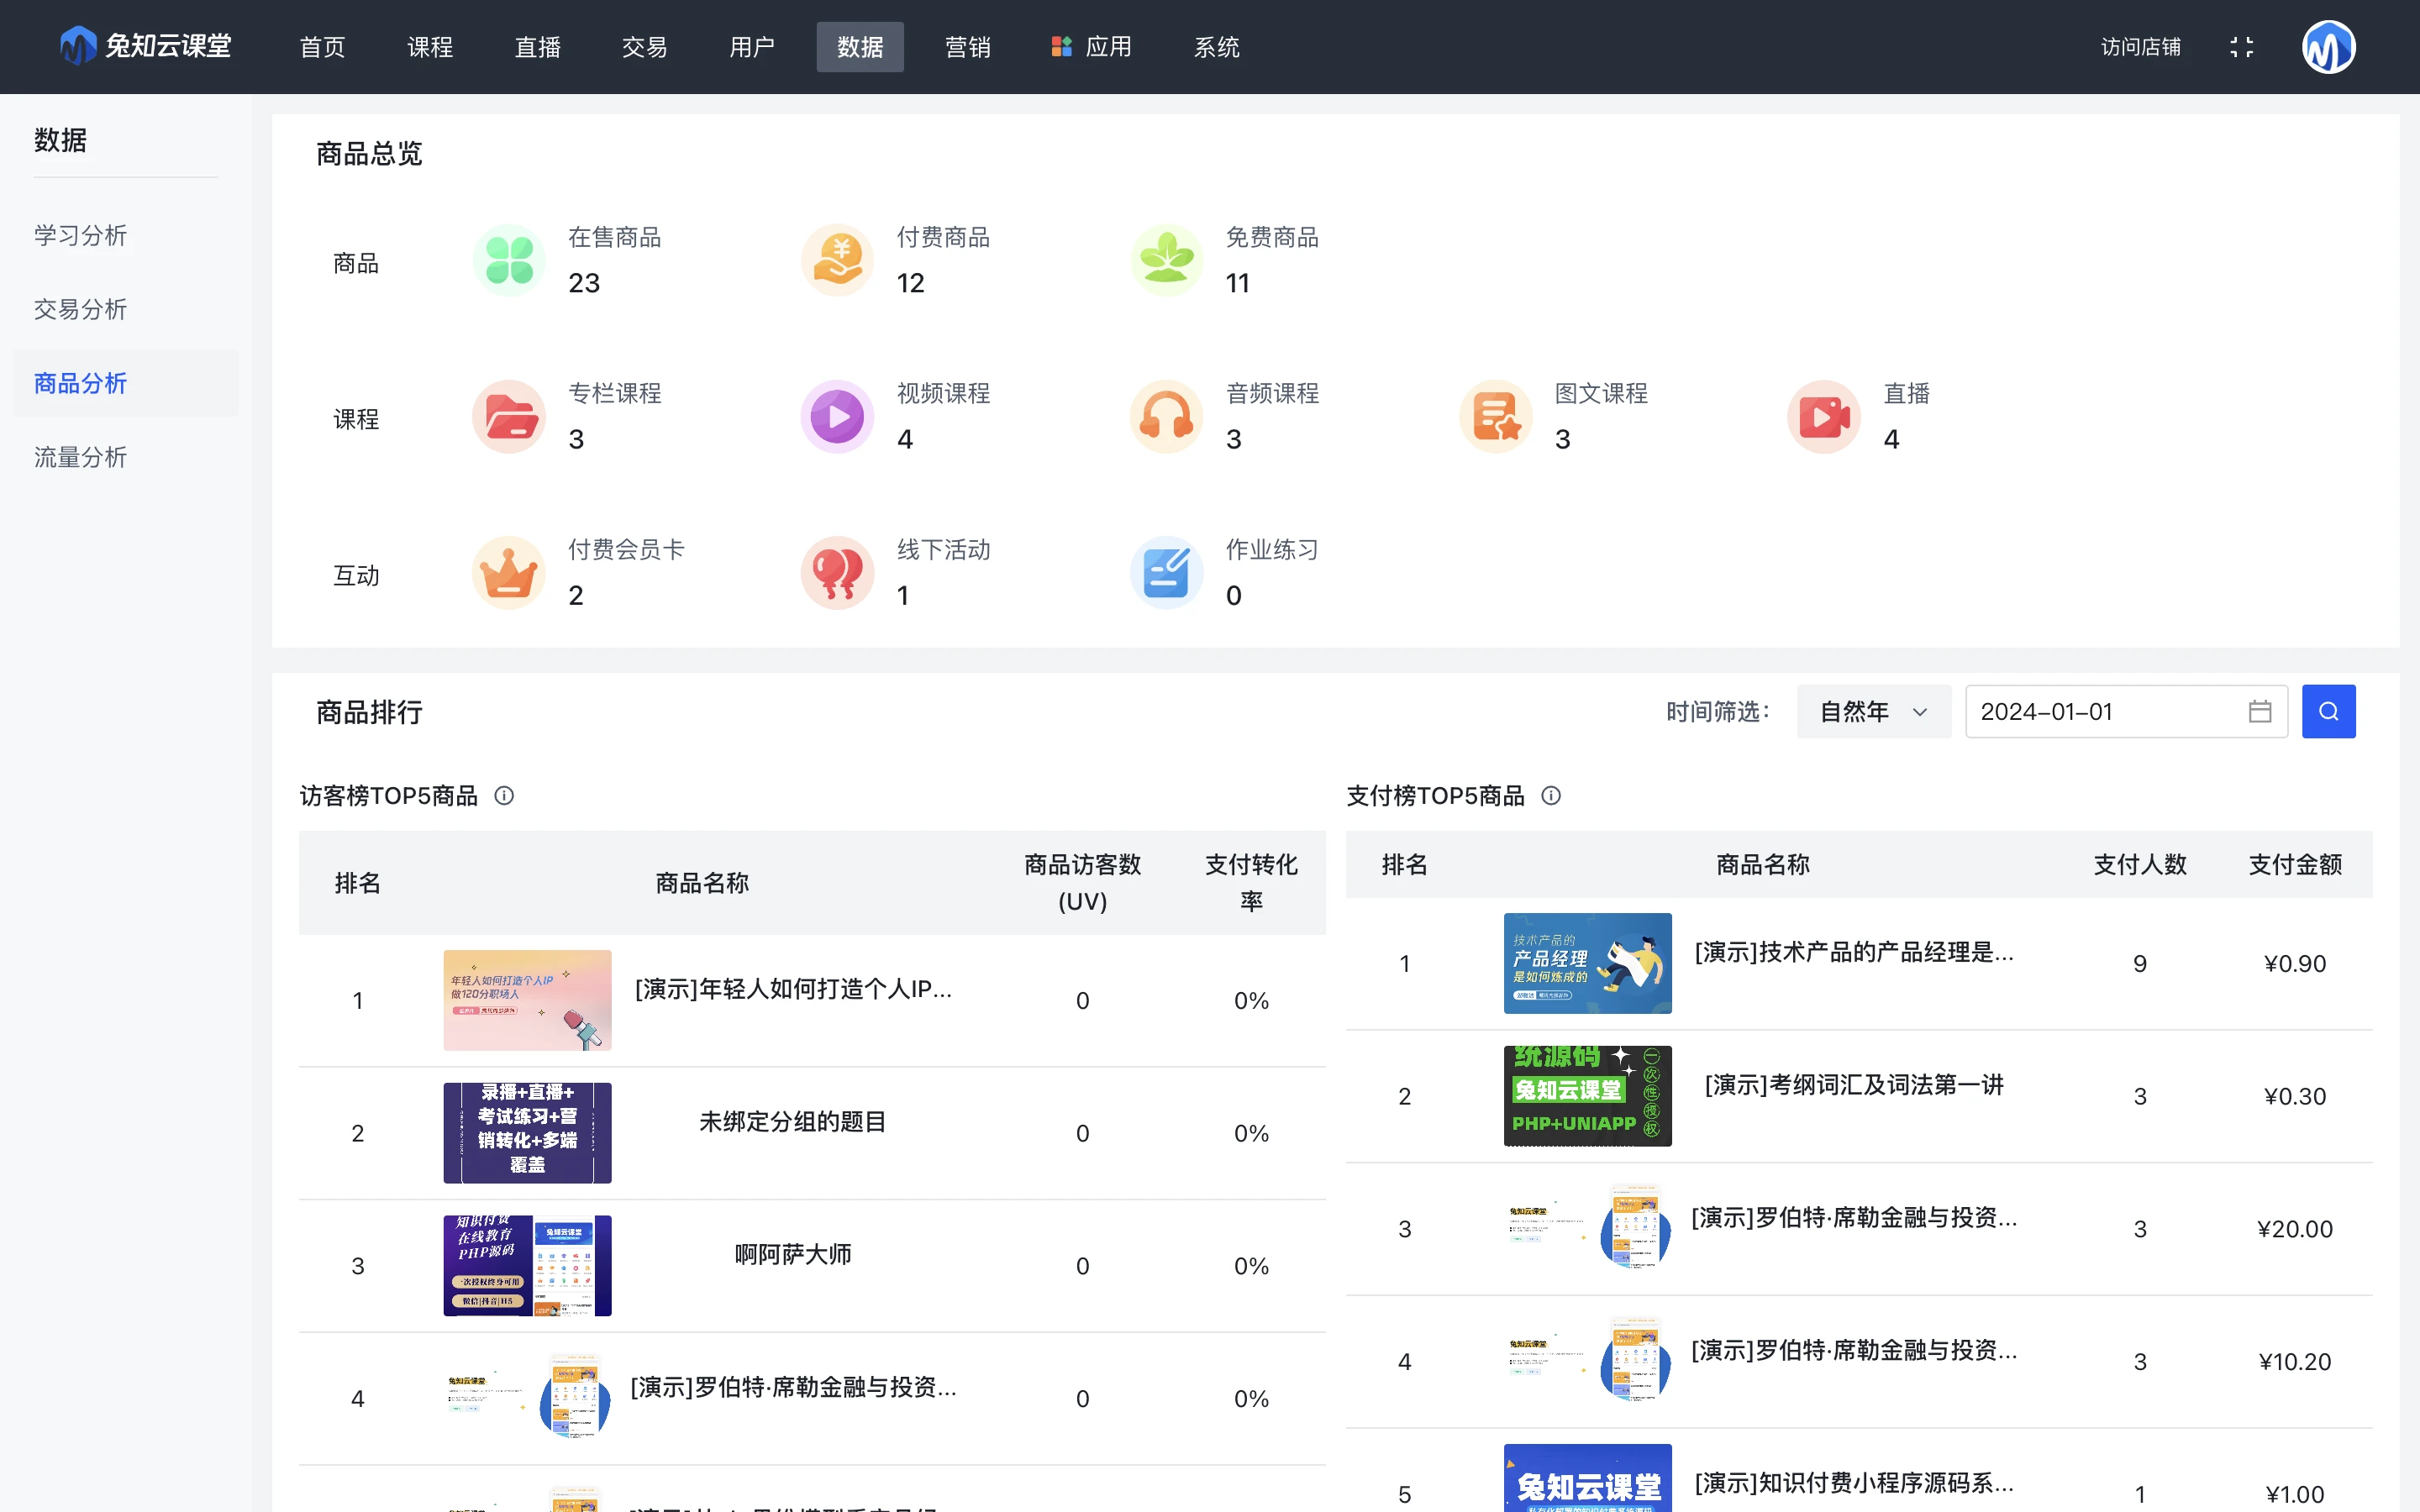Click the fullscreen toggle icon in header

(2241, 47)
